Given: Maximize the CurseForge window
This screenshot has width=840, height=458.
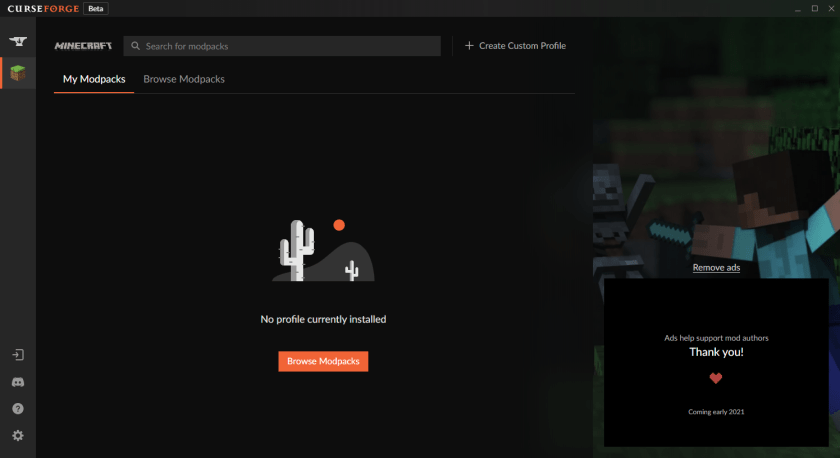Looking at the screenshot, I should pyautogui.click(x=814, y=8).
